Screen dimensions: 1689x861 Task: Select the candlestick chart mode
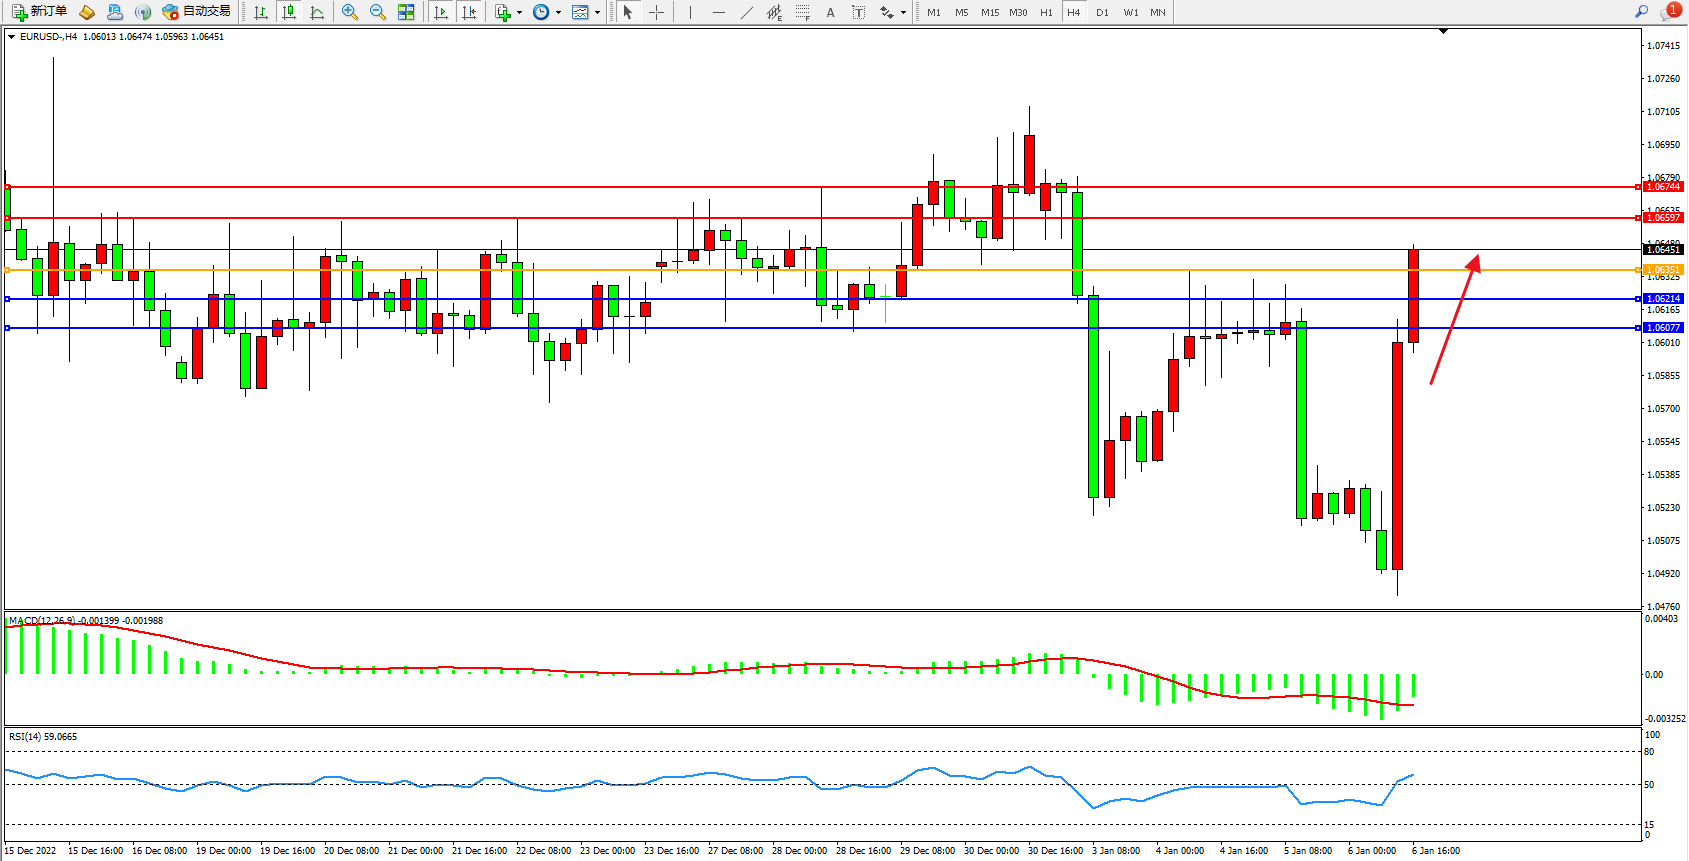289,12
